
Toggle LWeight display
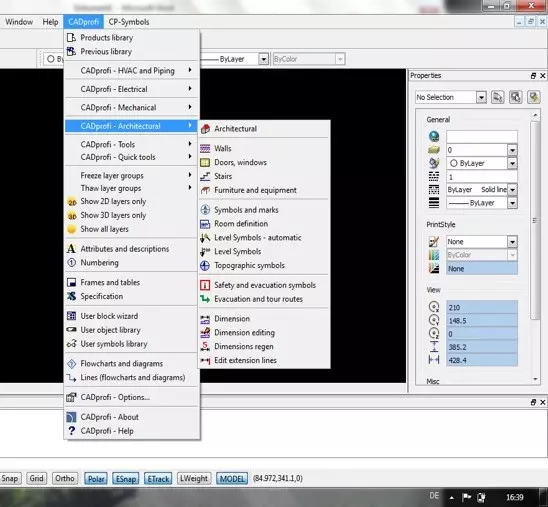[x=194, y=478]
